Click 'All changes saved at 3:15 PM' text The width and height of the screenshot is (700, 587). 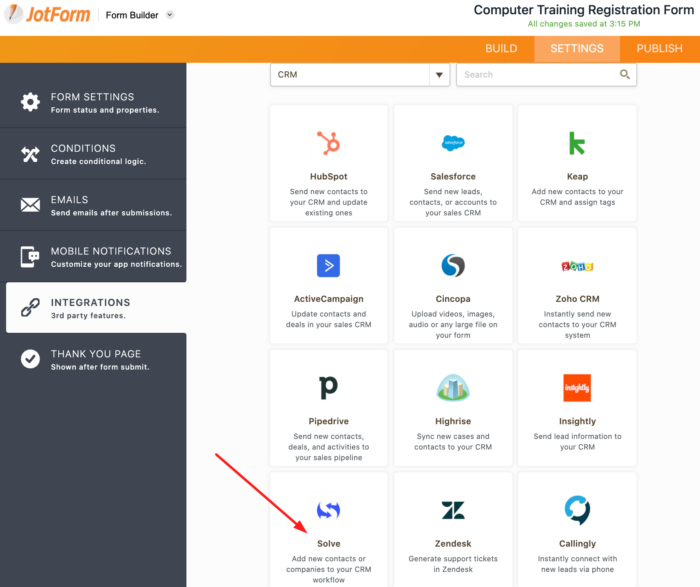tap(583, 24)
